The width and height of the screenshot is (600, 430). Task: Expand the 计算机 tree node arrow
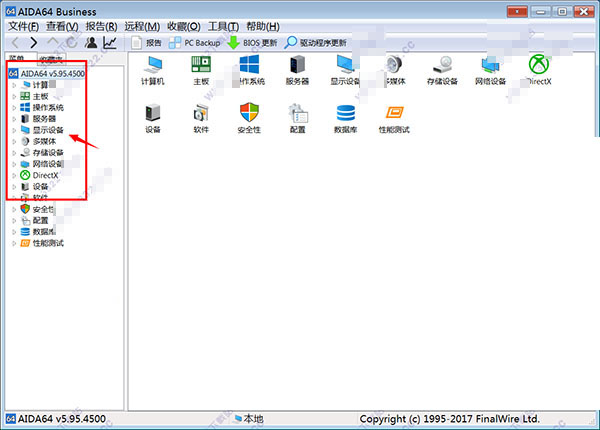14,85
